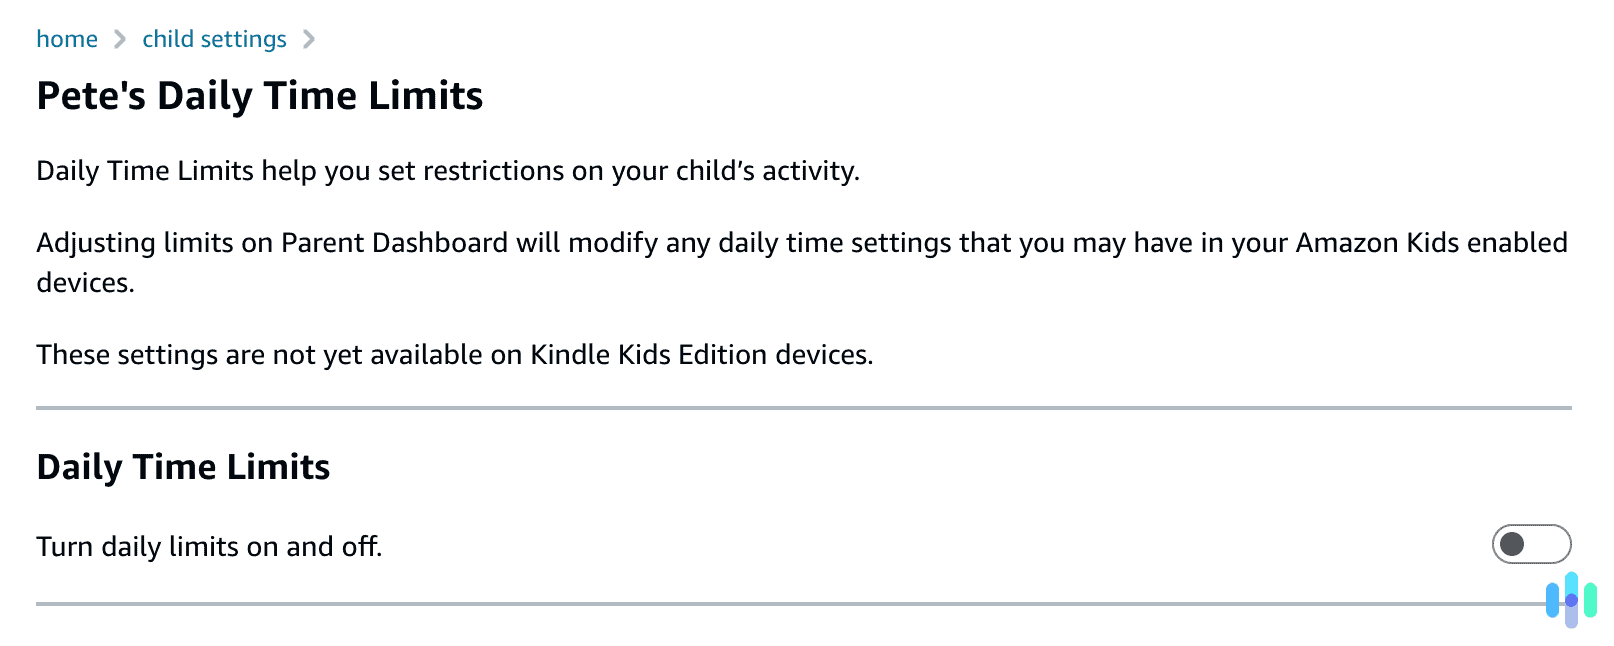Click the Daily Time Limits section heading
1614x646 pixels.
(183, 466)
